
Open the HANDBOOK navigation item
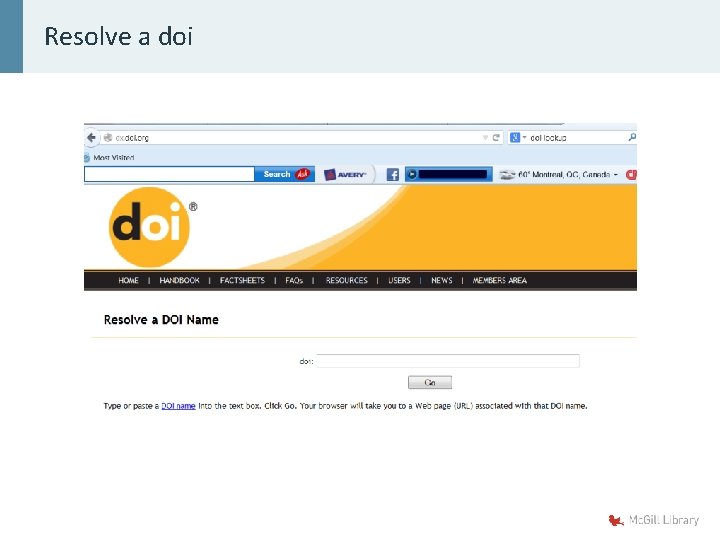180,280
